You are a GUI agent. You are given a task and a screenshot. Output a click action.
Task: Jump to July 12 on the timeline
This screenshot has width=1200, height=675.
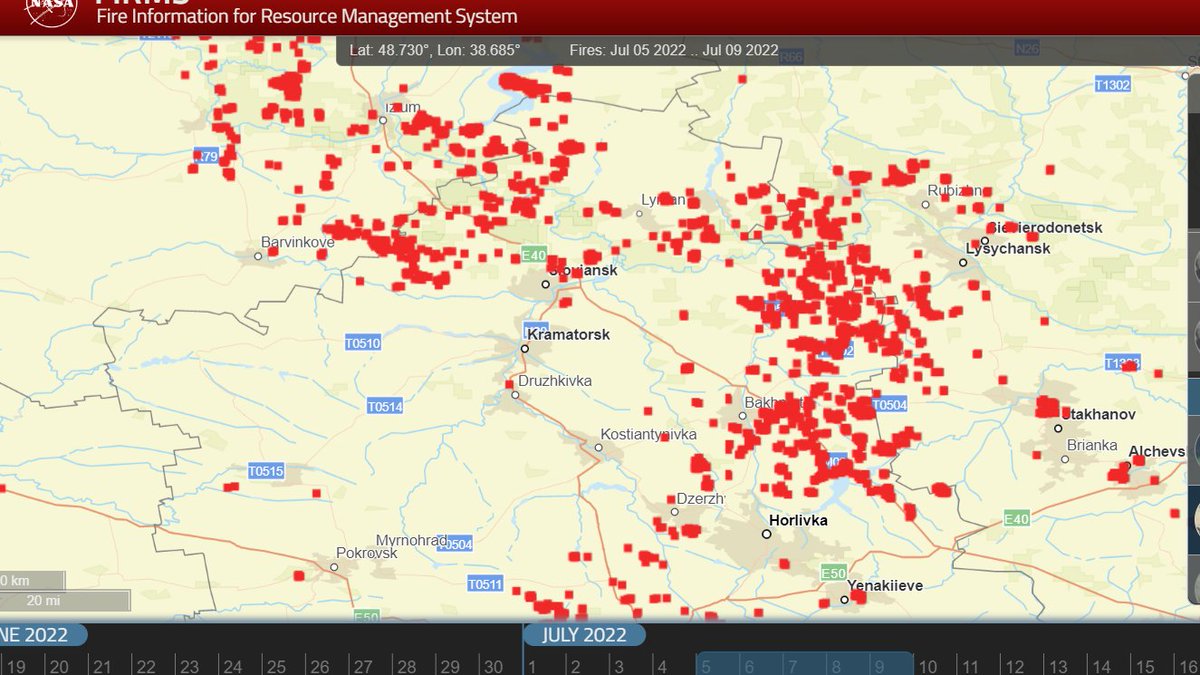1014,666
